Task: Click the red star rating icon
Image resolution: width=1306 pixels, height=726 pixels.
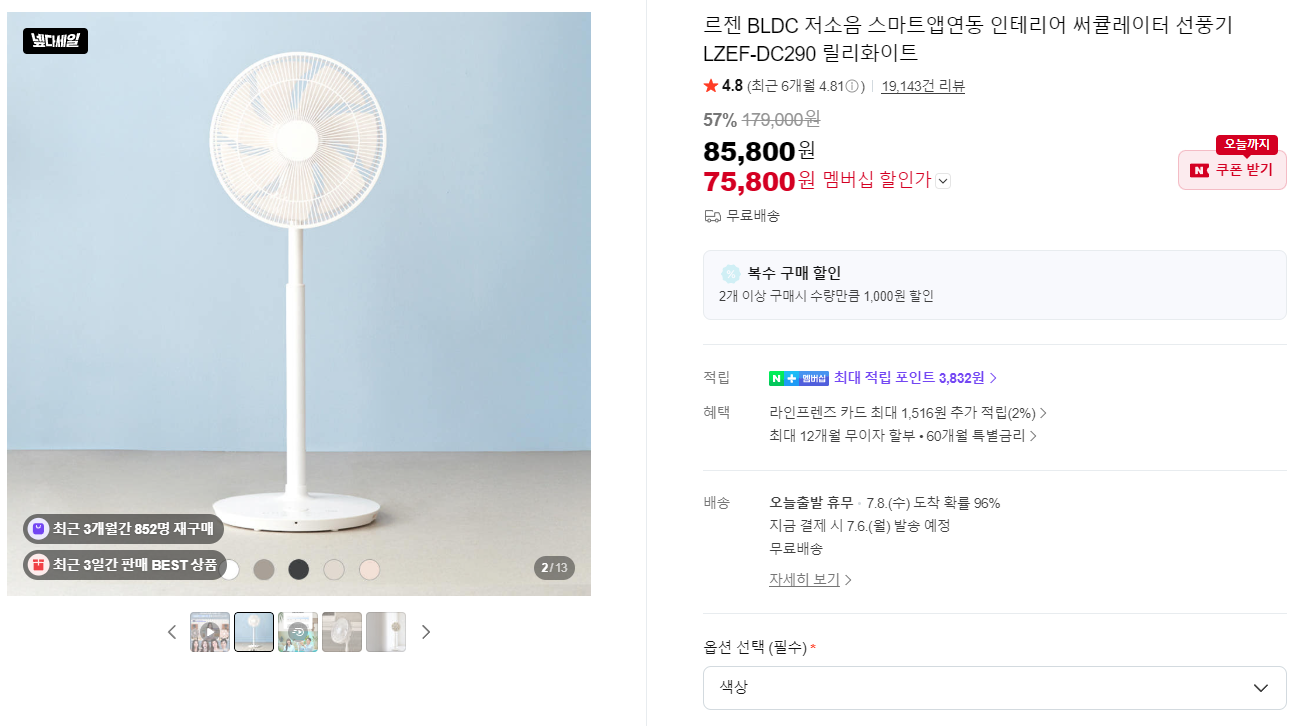Action: click(711, 86)
